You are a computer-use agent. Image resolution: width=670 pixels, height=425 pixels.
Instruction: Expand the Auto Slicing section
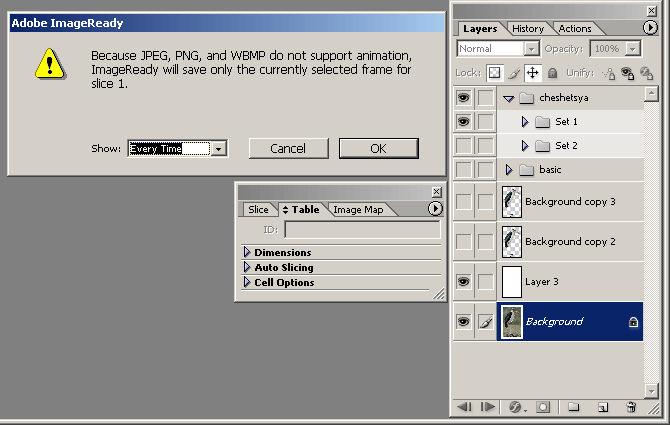(247, 267)
